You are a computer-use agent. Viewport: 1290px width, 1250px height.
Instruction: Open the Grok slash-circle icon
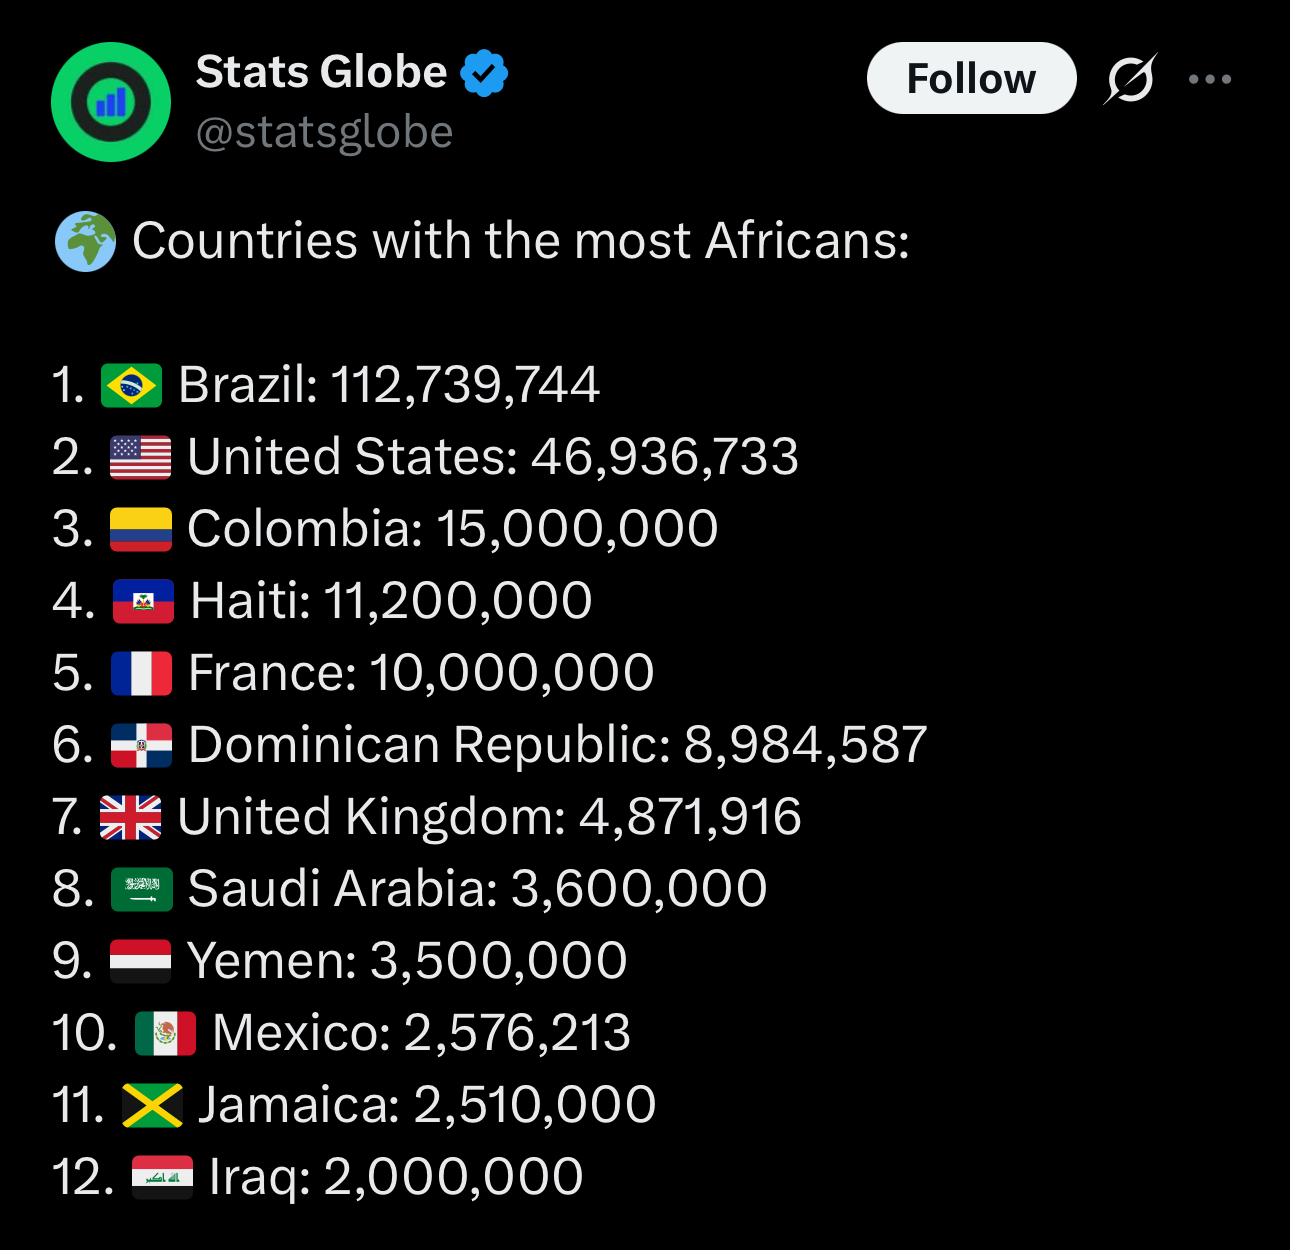pyautogui.click(x=1130, y=78)
